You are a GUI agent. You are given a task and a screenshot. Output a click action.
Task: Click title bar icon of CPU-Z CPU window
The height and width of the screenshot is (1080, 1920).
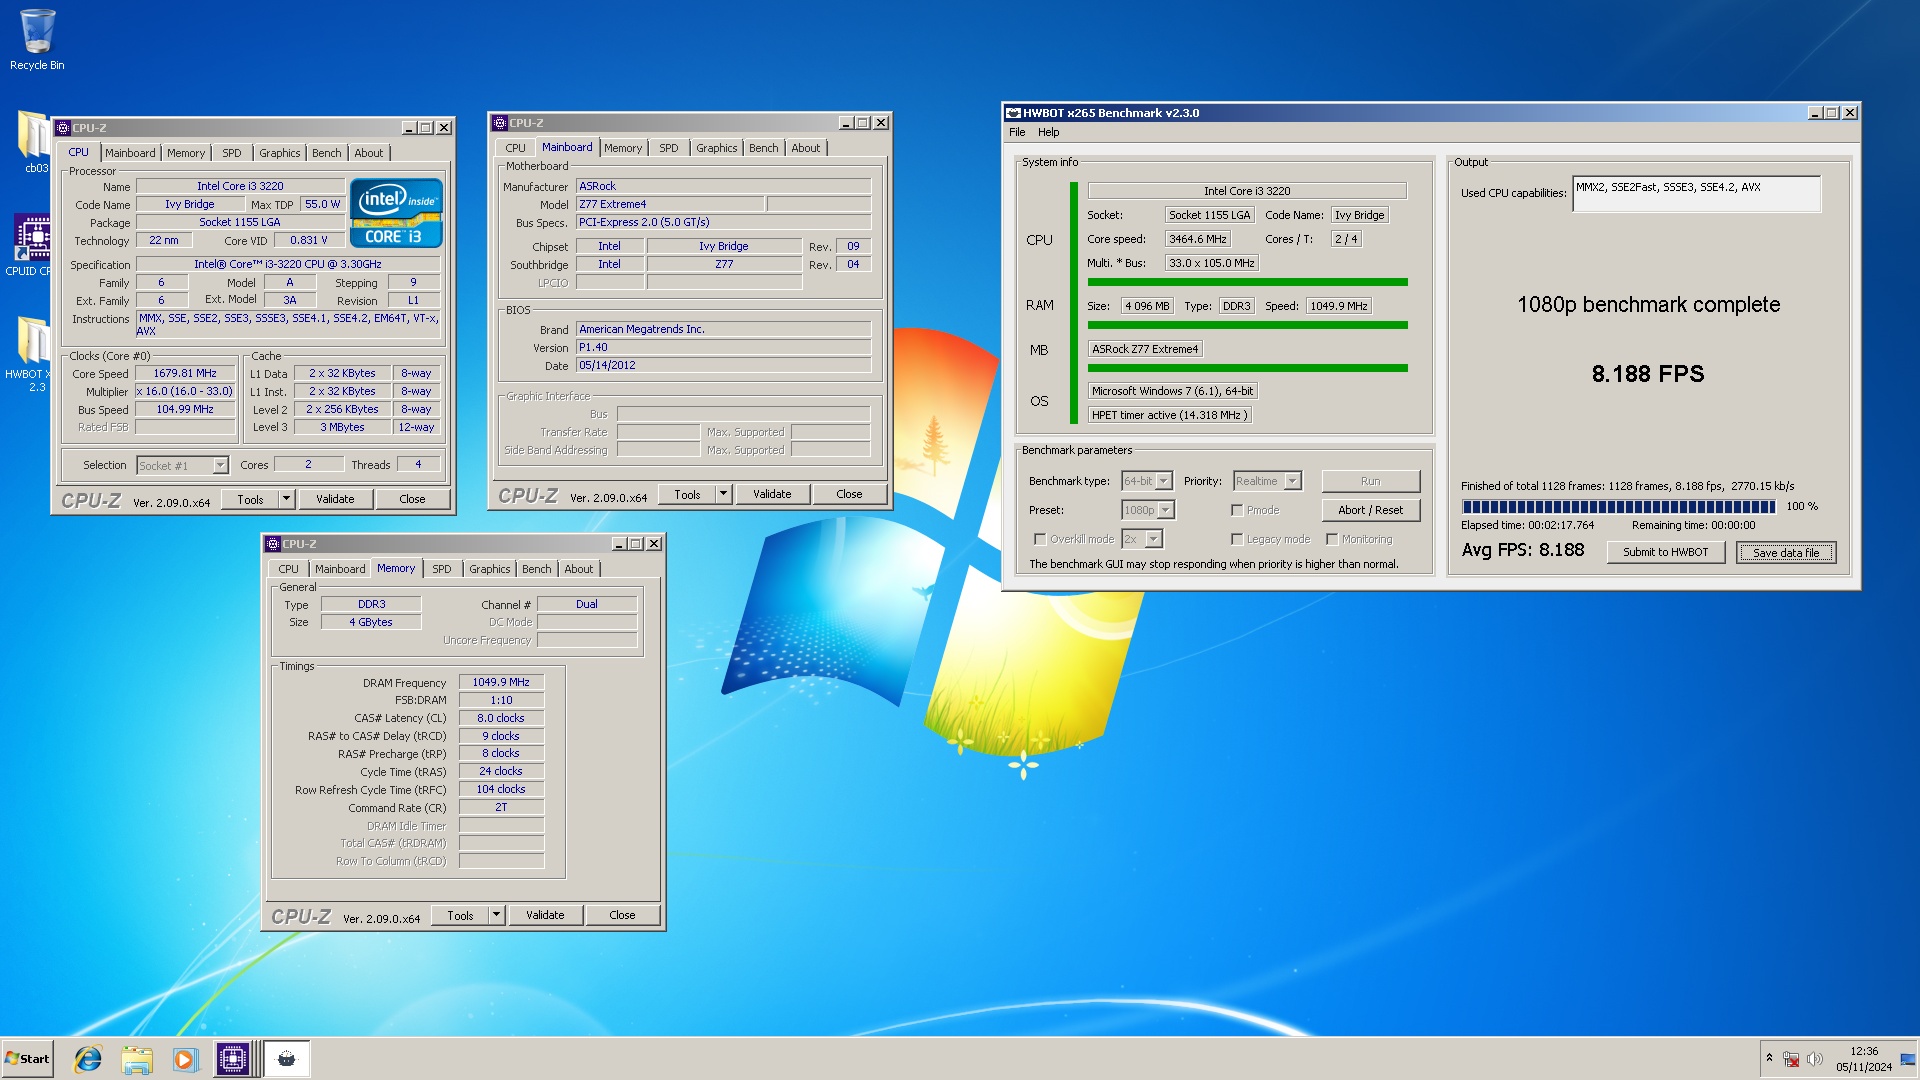(63, 128)
